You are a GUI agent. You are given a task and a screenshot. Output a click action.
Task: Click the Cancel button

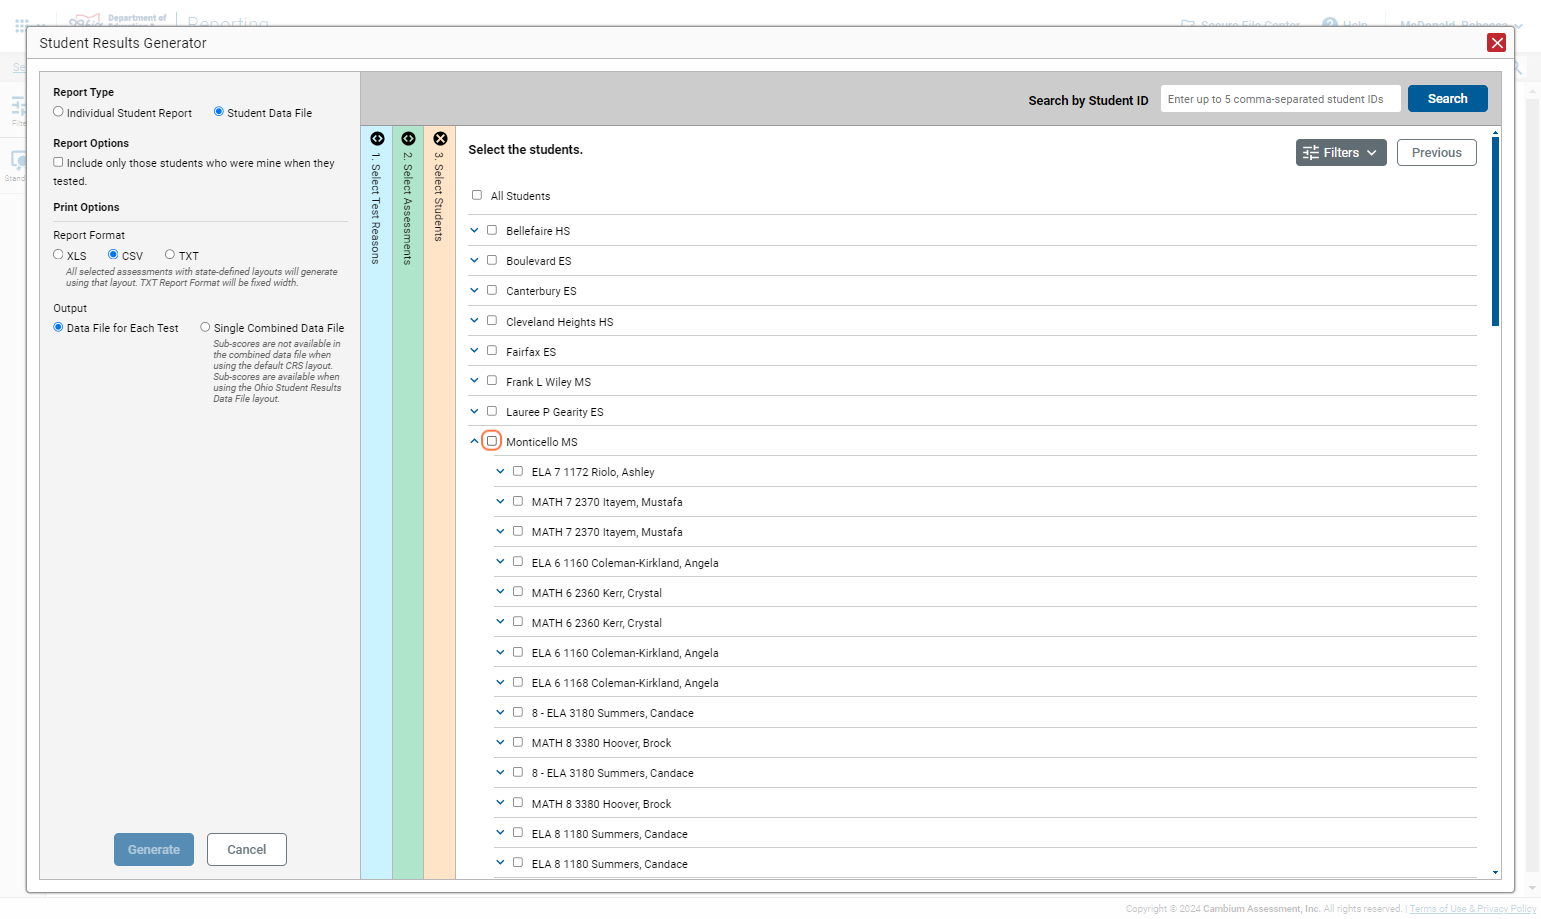(x=247, y=850)
